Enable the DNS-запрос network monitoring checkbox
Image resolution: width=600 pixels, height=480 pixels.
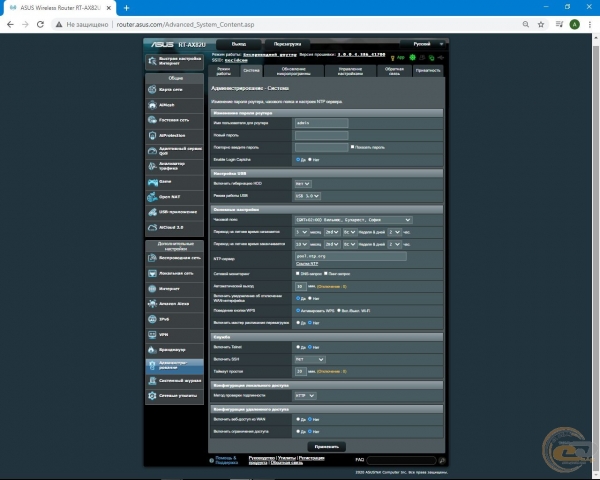click(297, 273)
